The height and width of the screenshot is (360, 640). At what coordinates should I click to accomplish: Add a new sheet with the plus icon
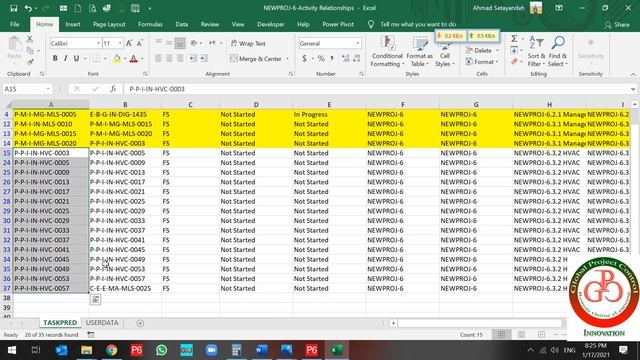pyautogui.click(x=140, y=323)
